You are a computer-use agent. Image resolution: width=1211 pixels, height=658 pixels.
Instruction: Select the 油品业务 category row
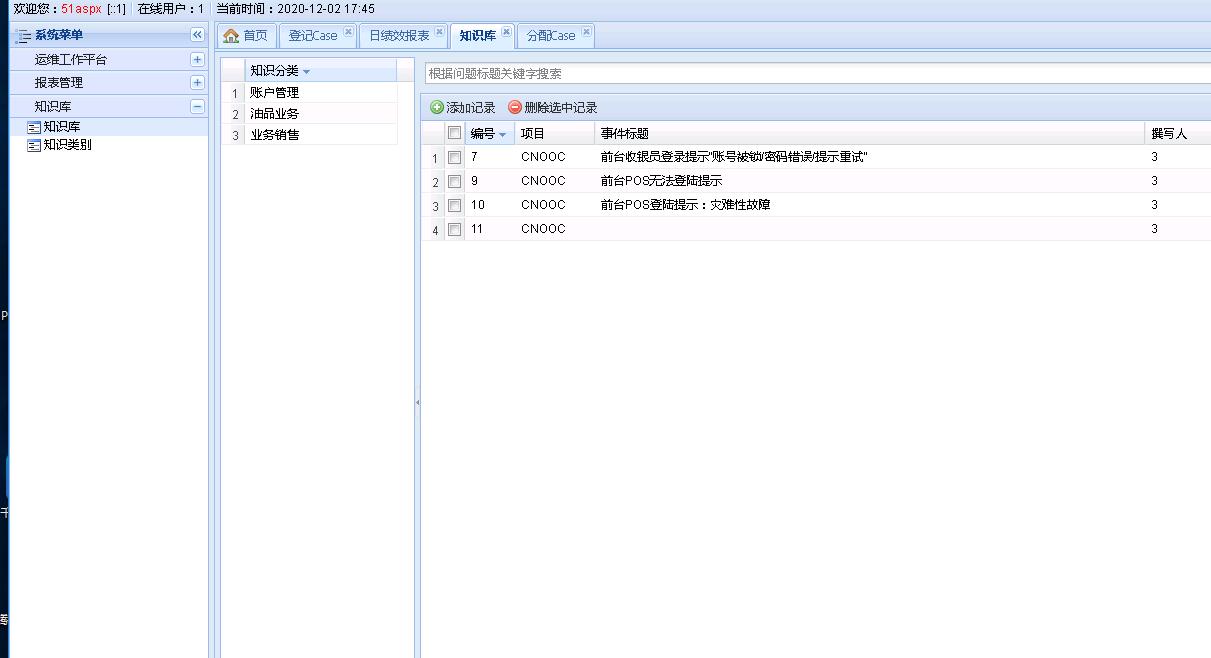click(x=274, y=114)
